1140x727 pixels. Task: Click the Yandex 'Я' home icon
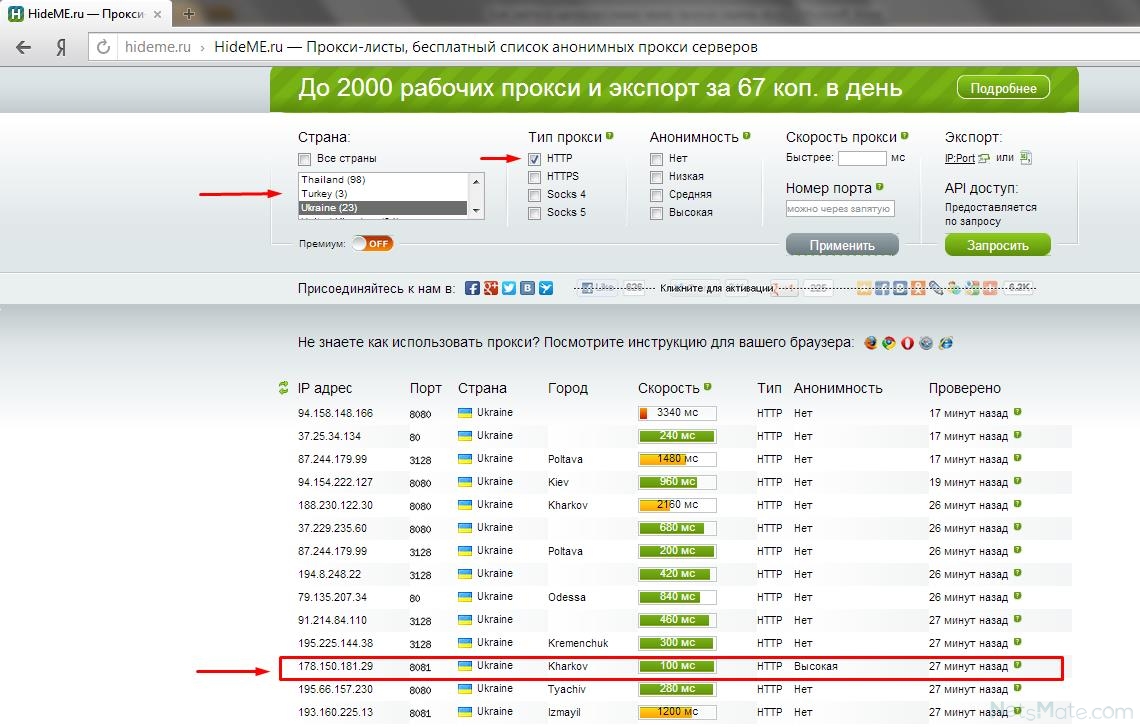[x=61, y=47]
